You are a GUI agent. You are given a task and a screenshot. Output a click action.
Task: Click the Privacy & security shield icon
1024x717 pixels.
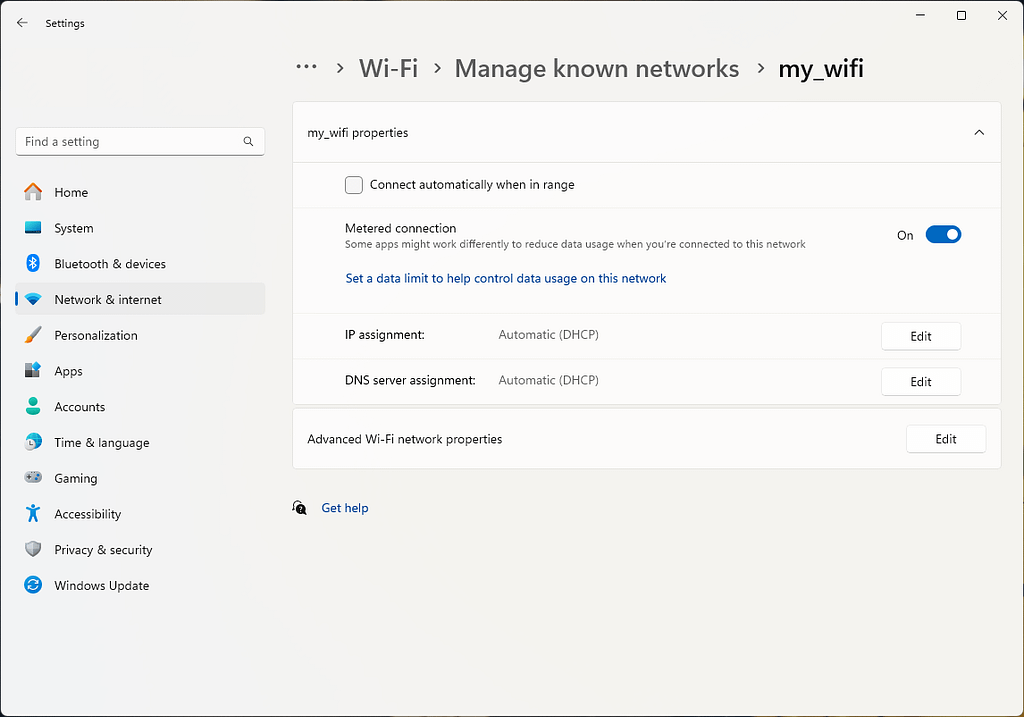(32, 549)
